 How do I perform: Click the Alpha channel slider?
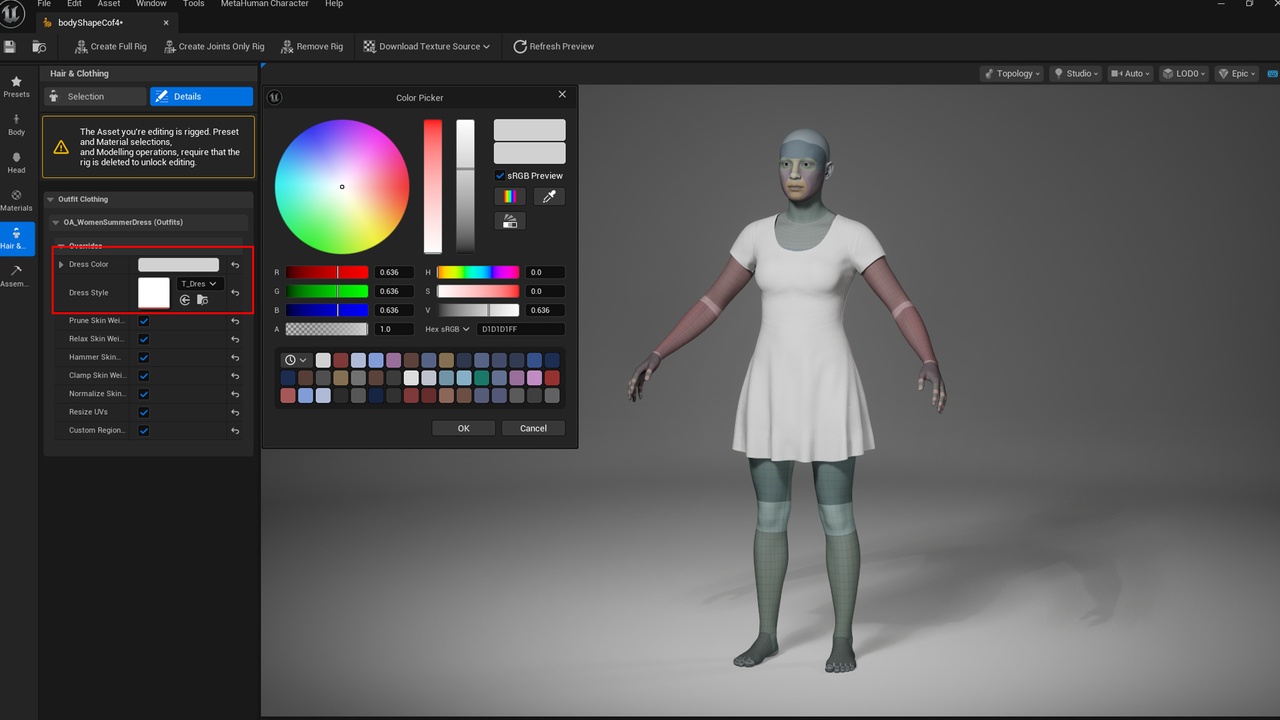click(x=327, y=329)
